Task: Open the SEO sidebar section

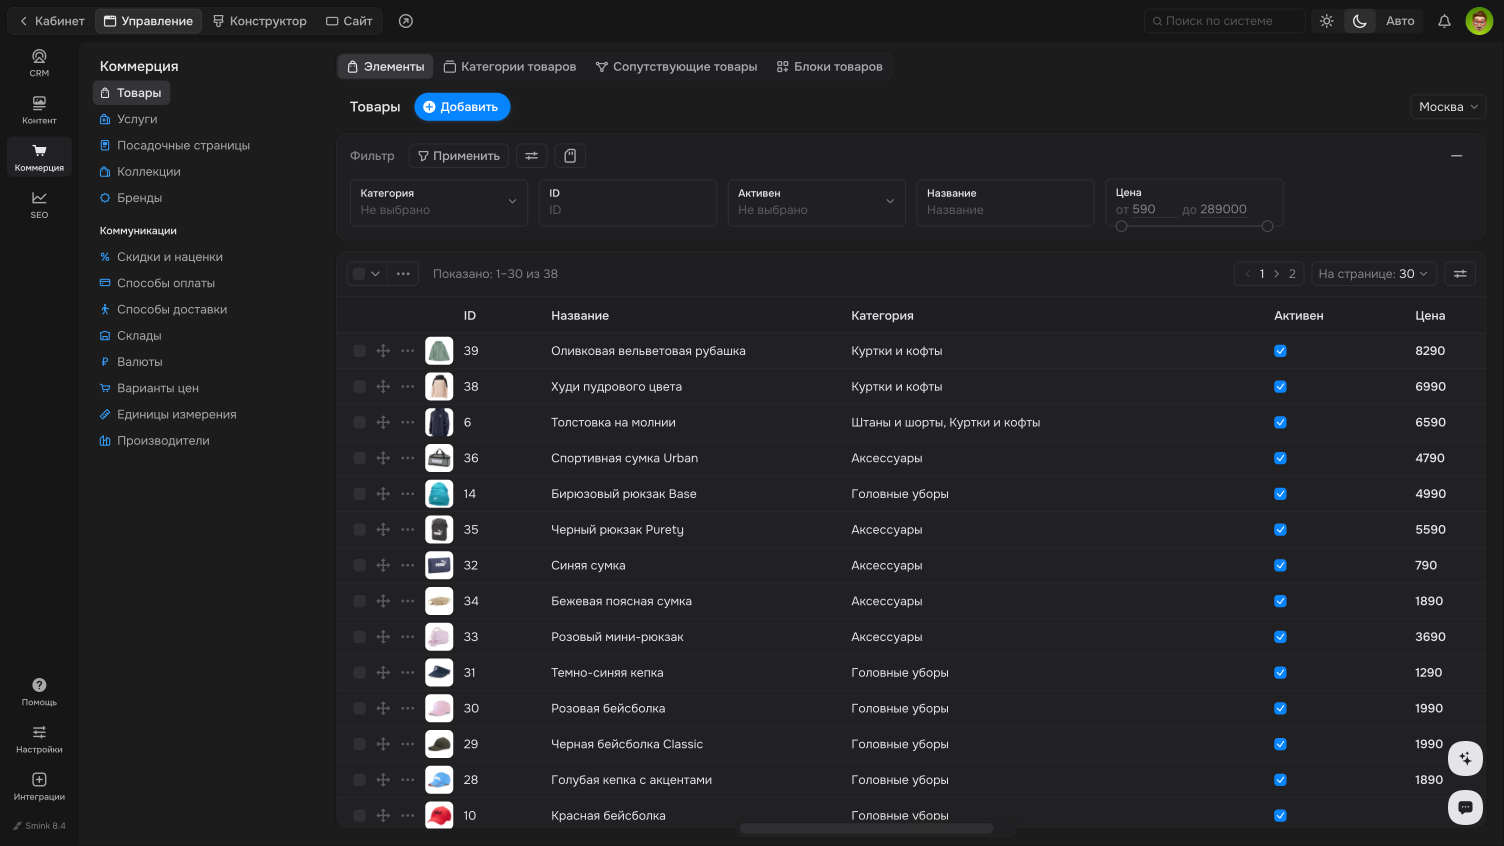Action: pyautogui.click(x=39, y=204)
